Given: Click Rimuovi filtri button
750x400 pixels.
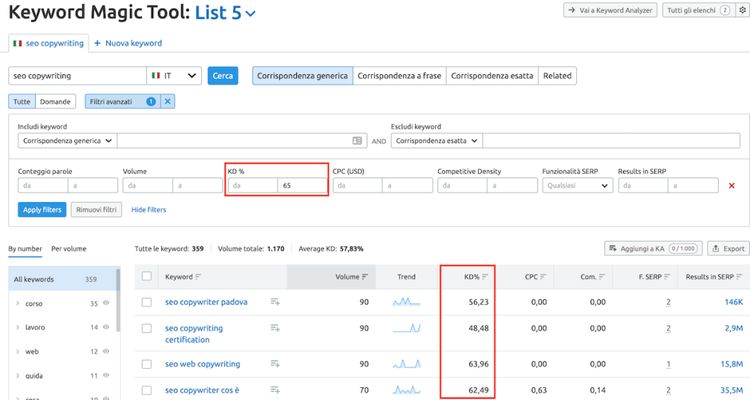Looking at the screenshot, I should [96, 210].
